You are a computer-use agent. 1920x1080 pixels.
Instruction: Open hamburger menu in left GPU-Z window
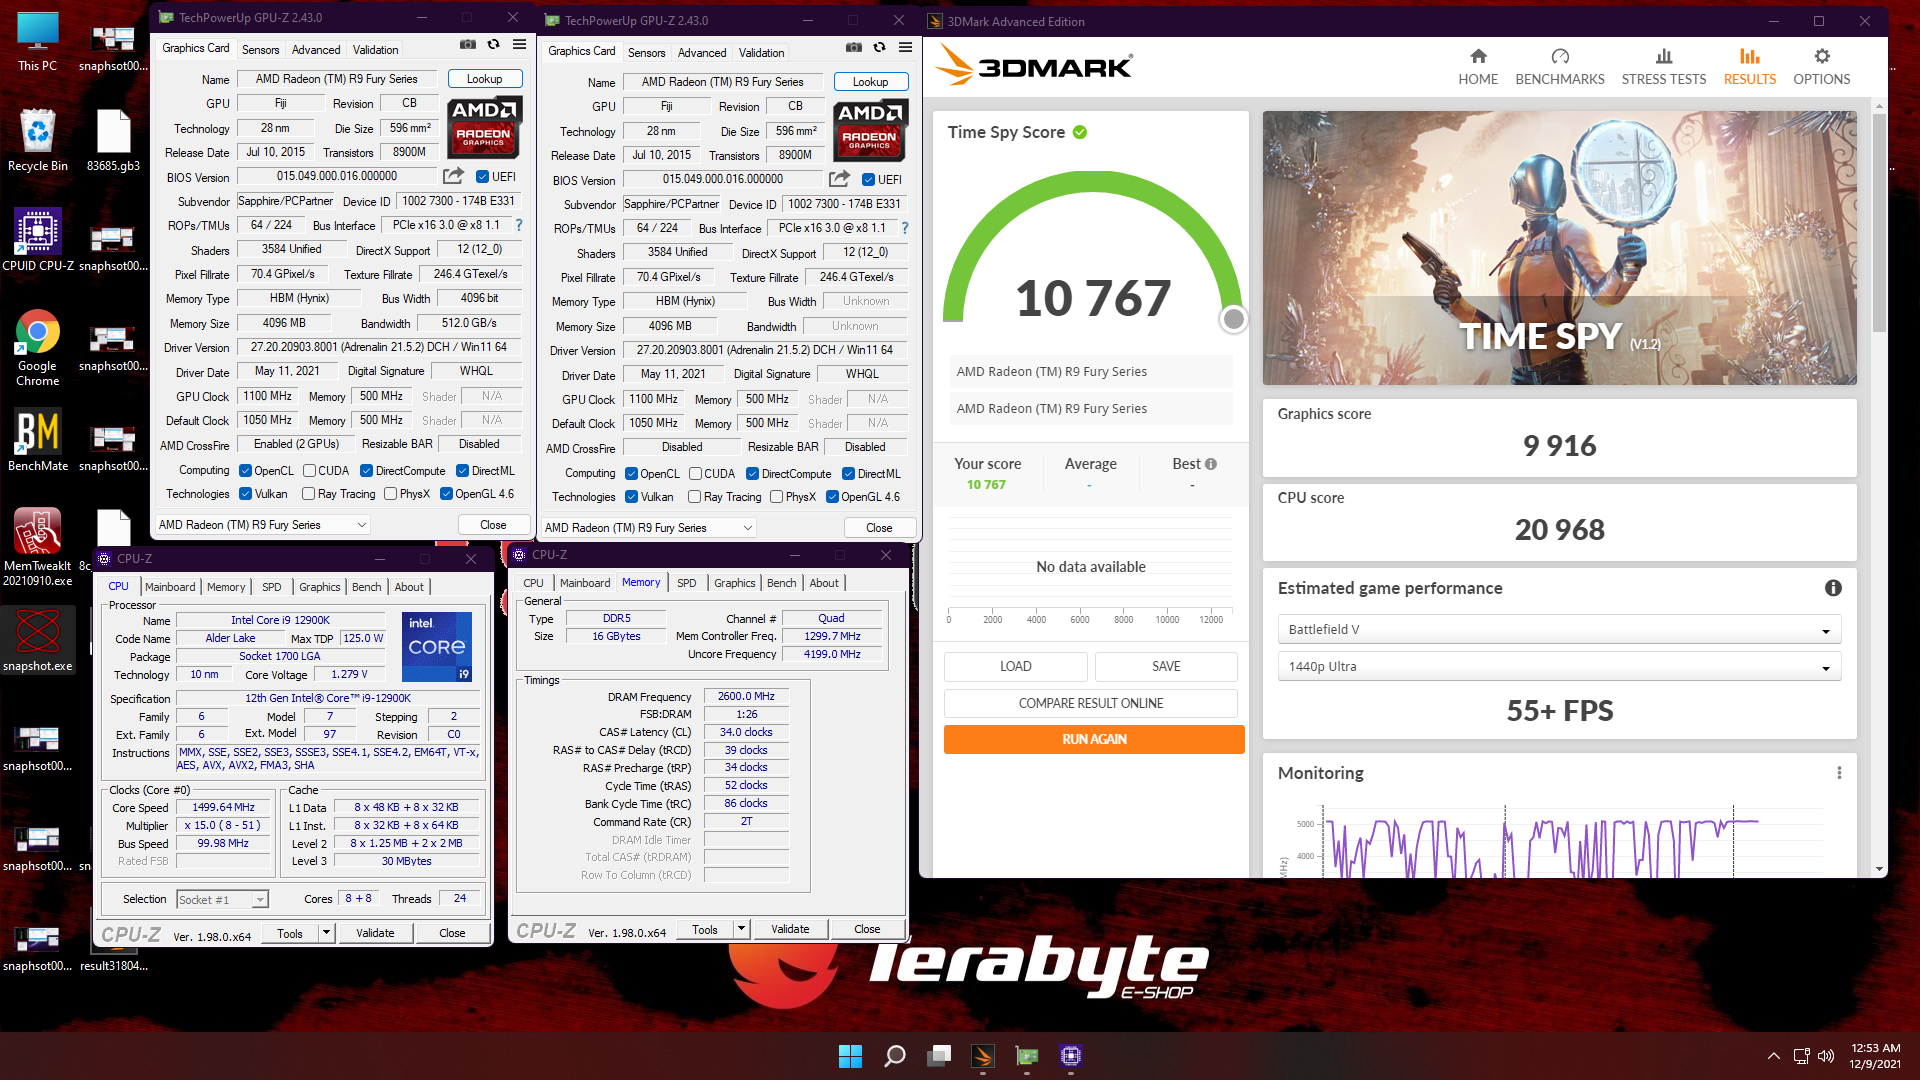point(519,45)
